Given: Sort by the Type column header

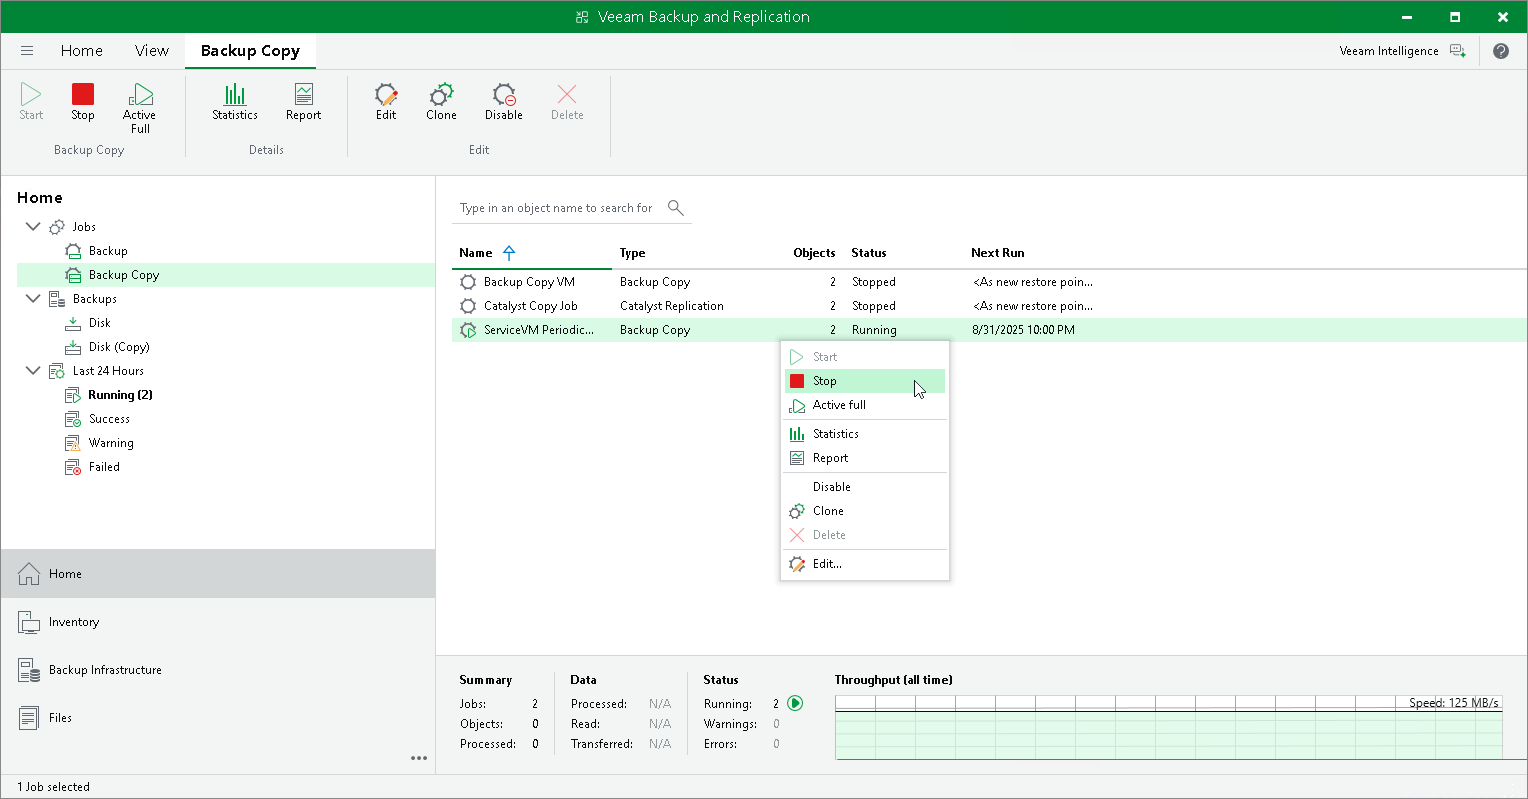Looking at the screenshot, I should [x=632, y=253].
